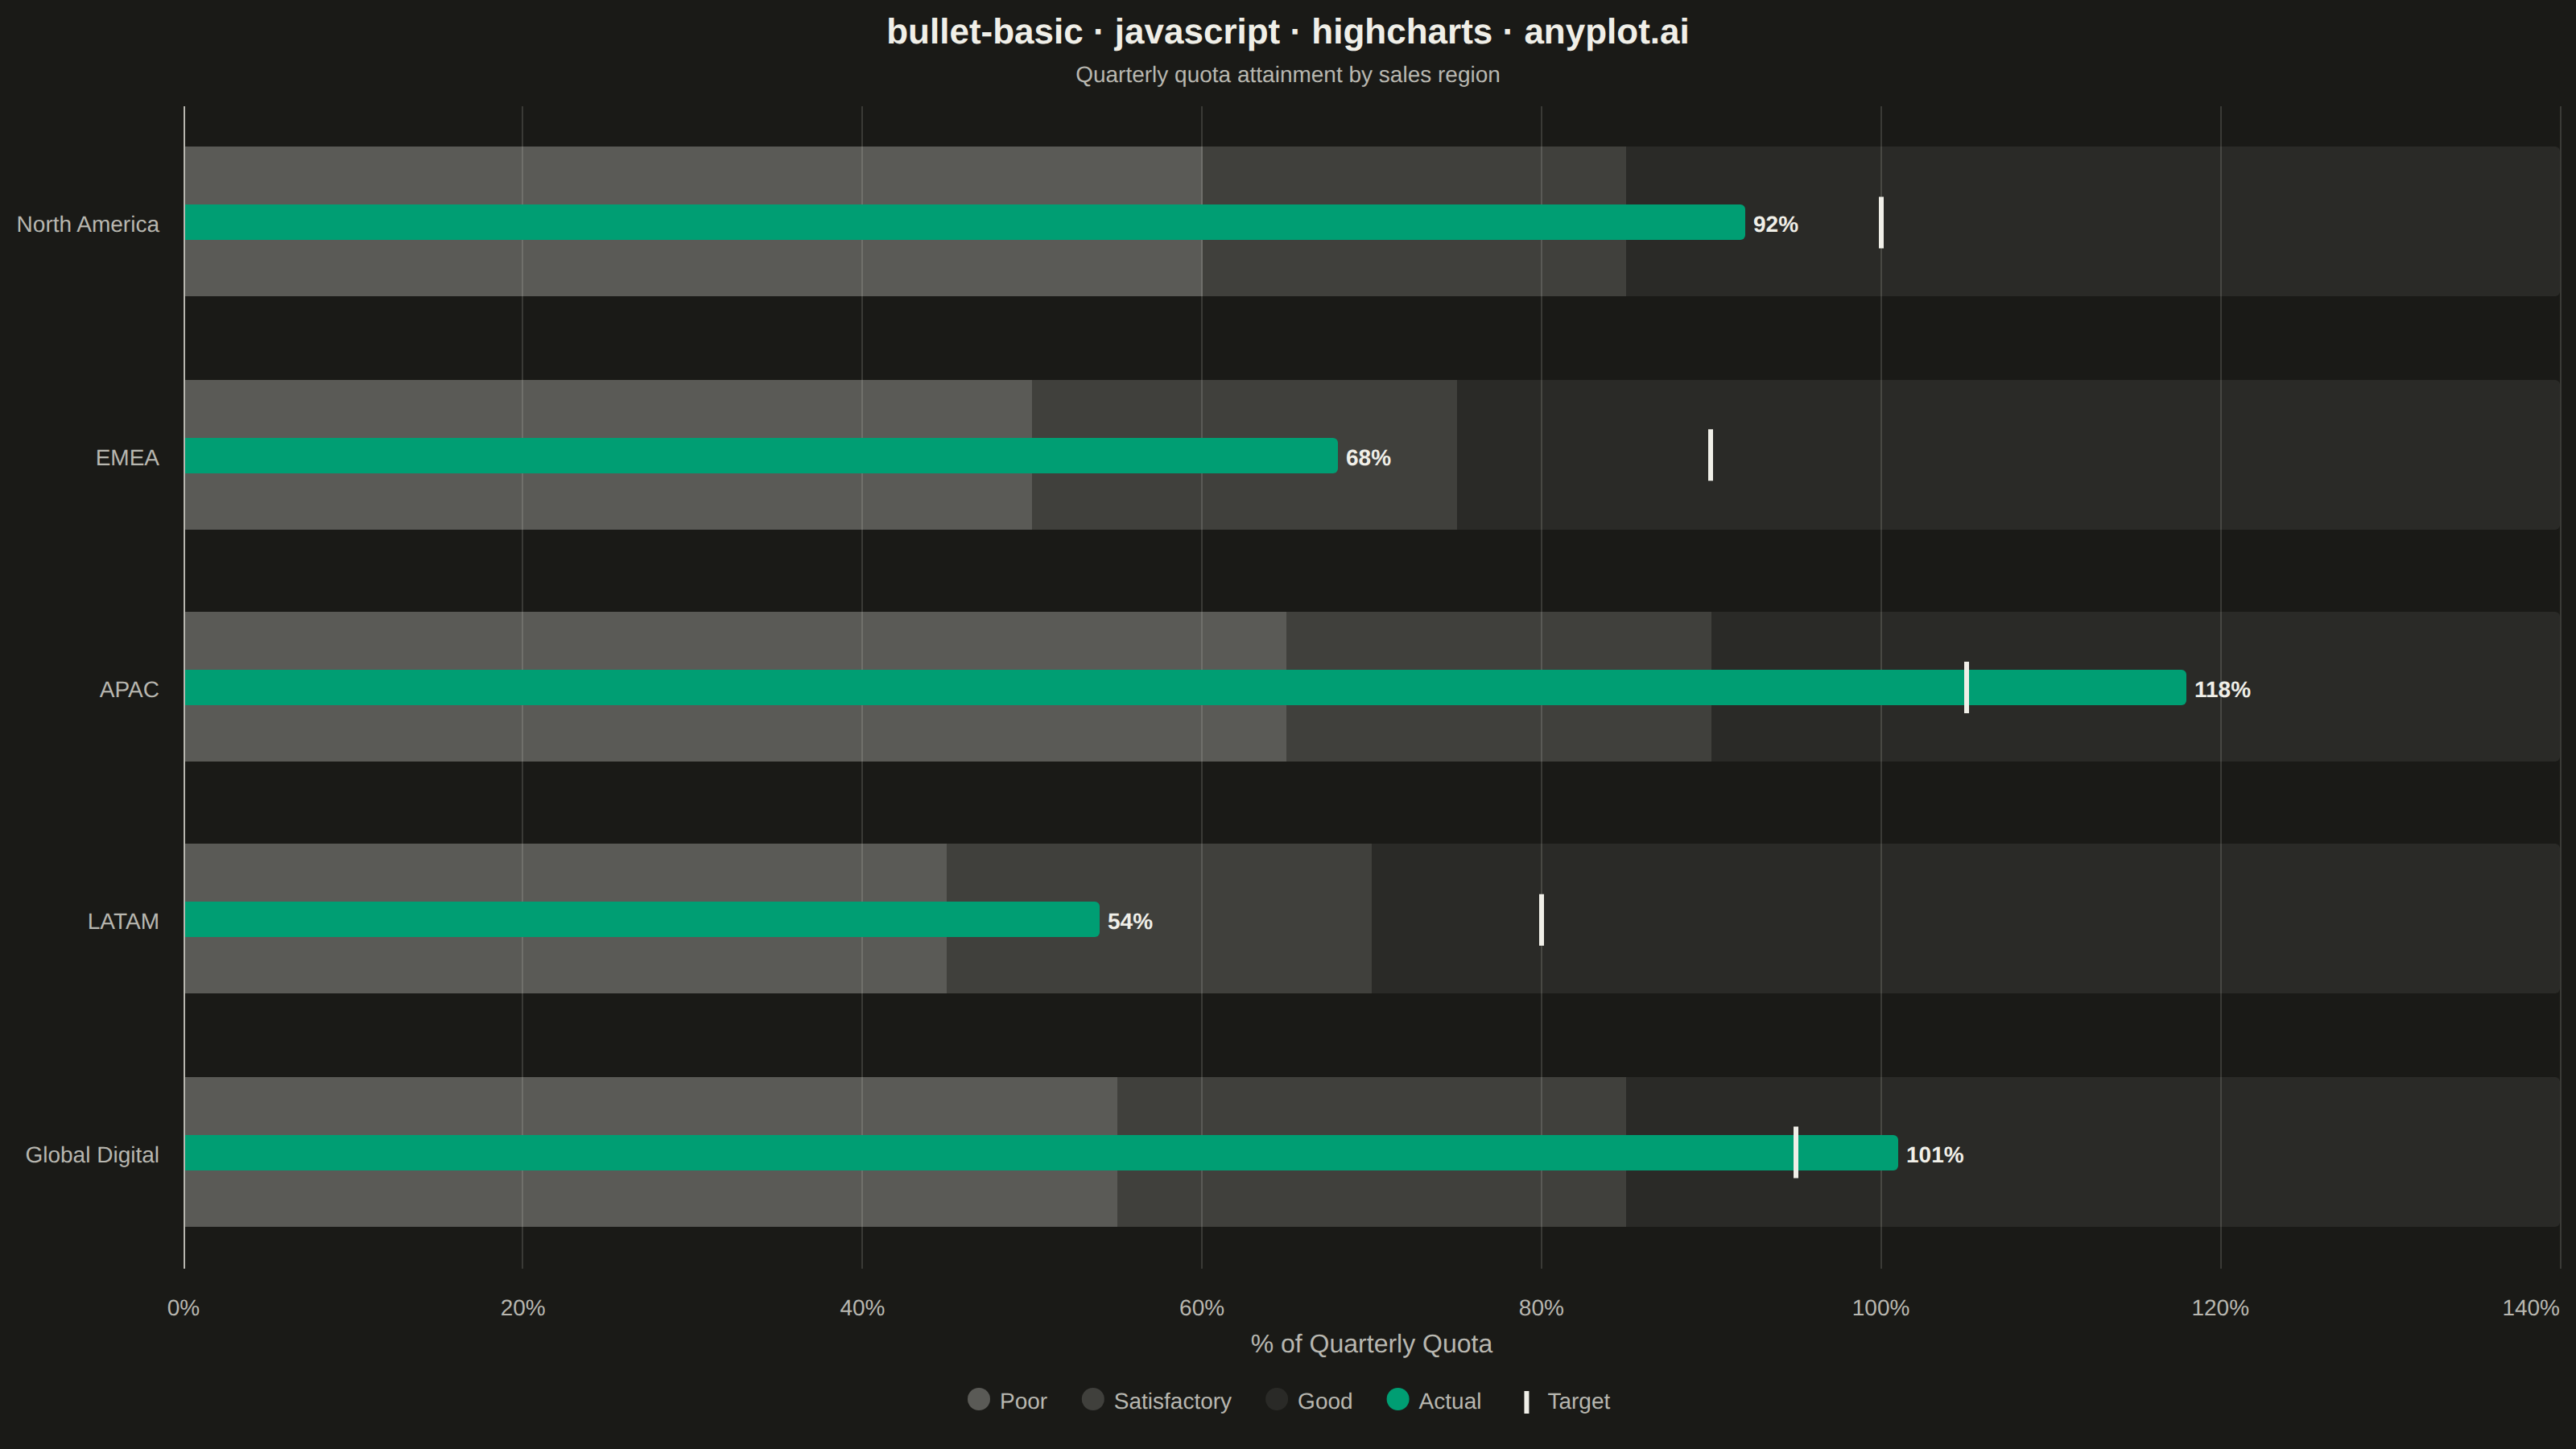Click the EMEA axis label
The height and width of the screenshot is (1449, 2576).
[x=127, y=457]
